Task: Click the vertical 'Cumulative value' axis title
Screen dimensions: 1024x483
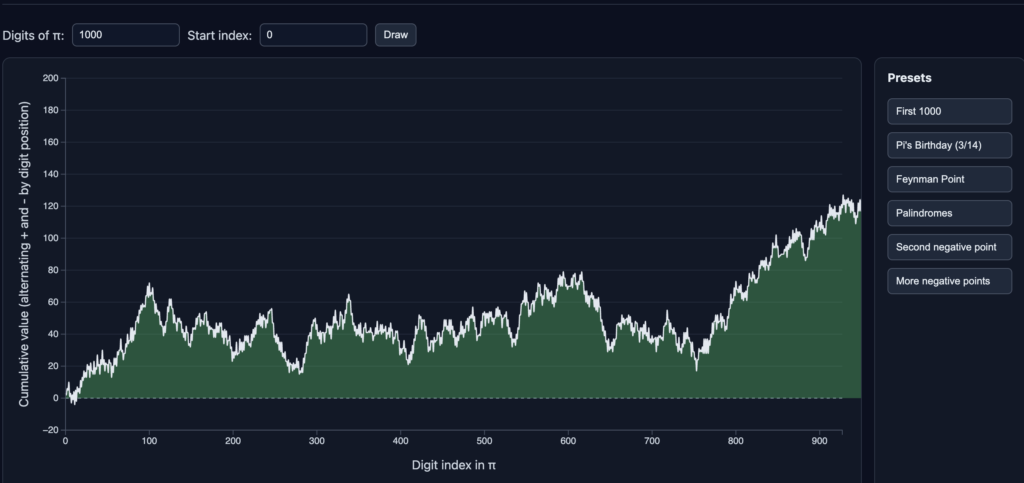Action: pos(24,254)
